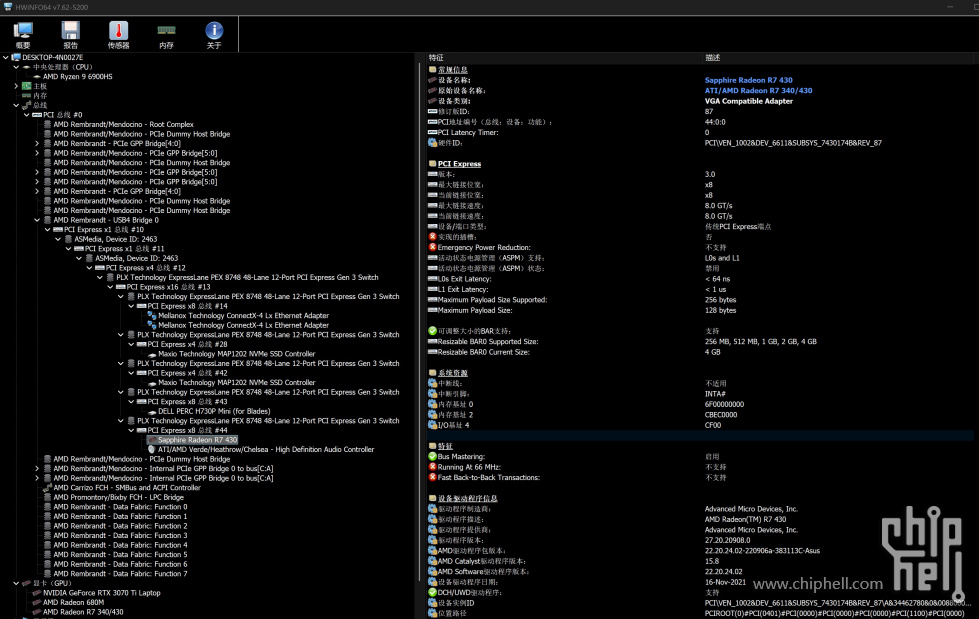979x619 pixels.
Task: Click the computer icon beside DESKTOP-4N0027E
Action: (16, 57)
